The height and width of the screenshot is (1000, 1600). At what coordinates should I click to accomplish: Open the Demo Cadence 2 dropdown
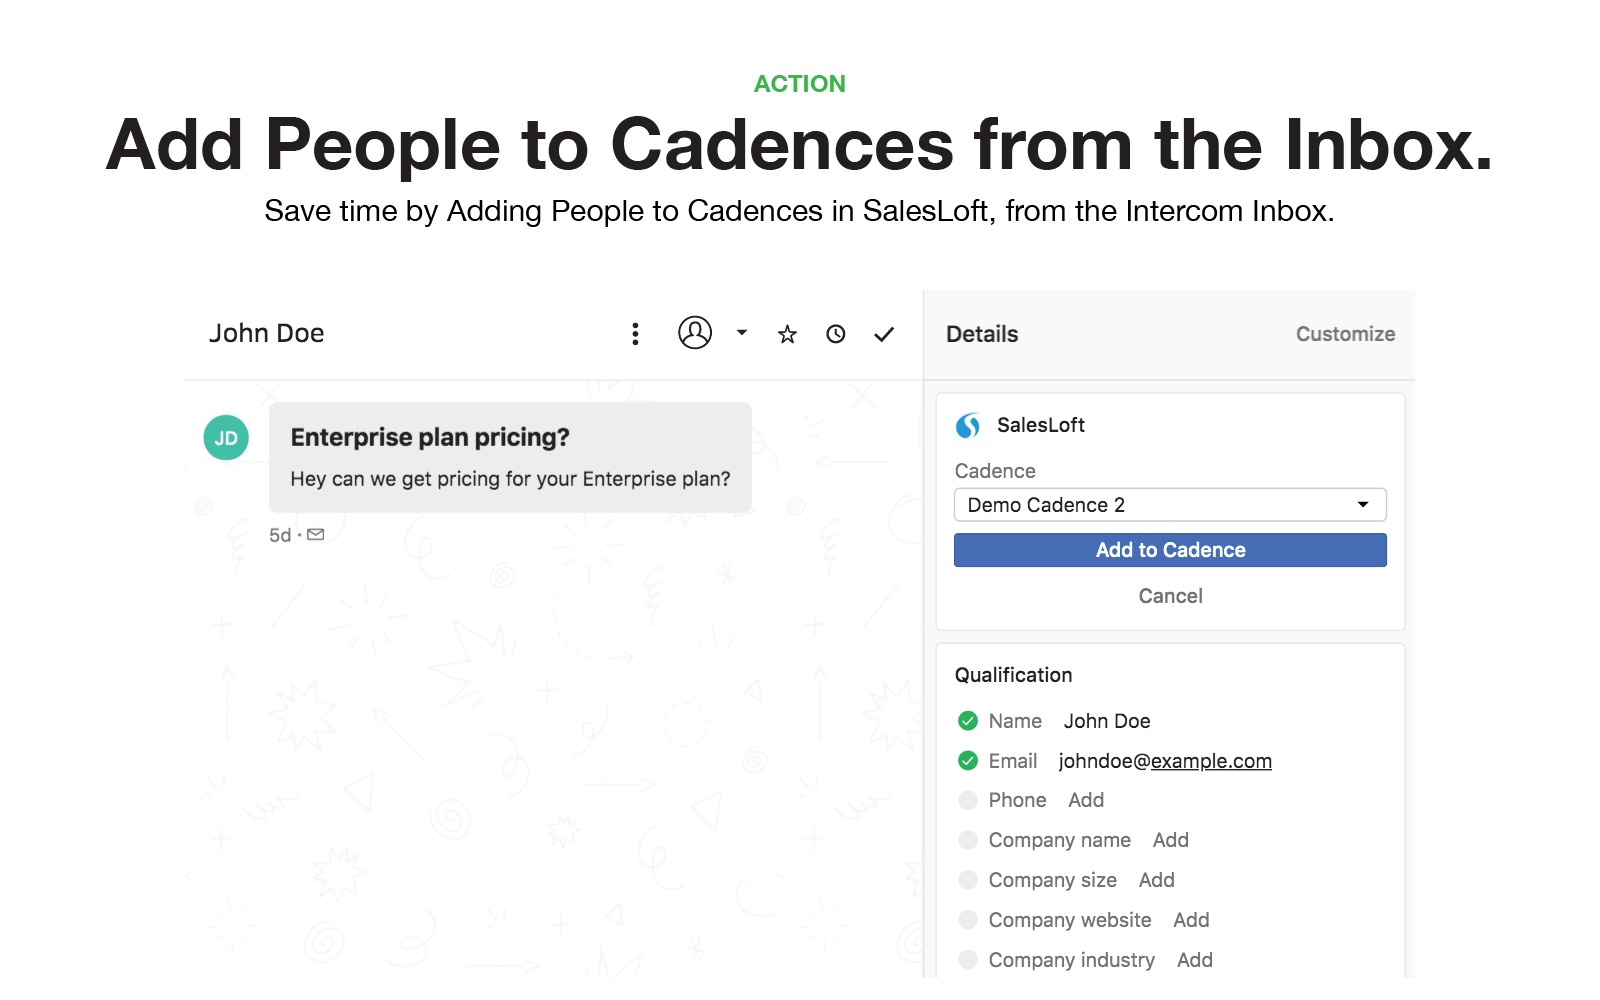[x=1170, y=505]
